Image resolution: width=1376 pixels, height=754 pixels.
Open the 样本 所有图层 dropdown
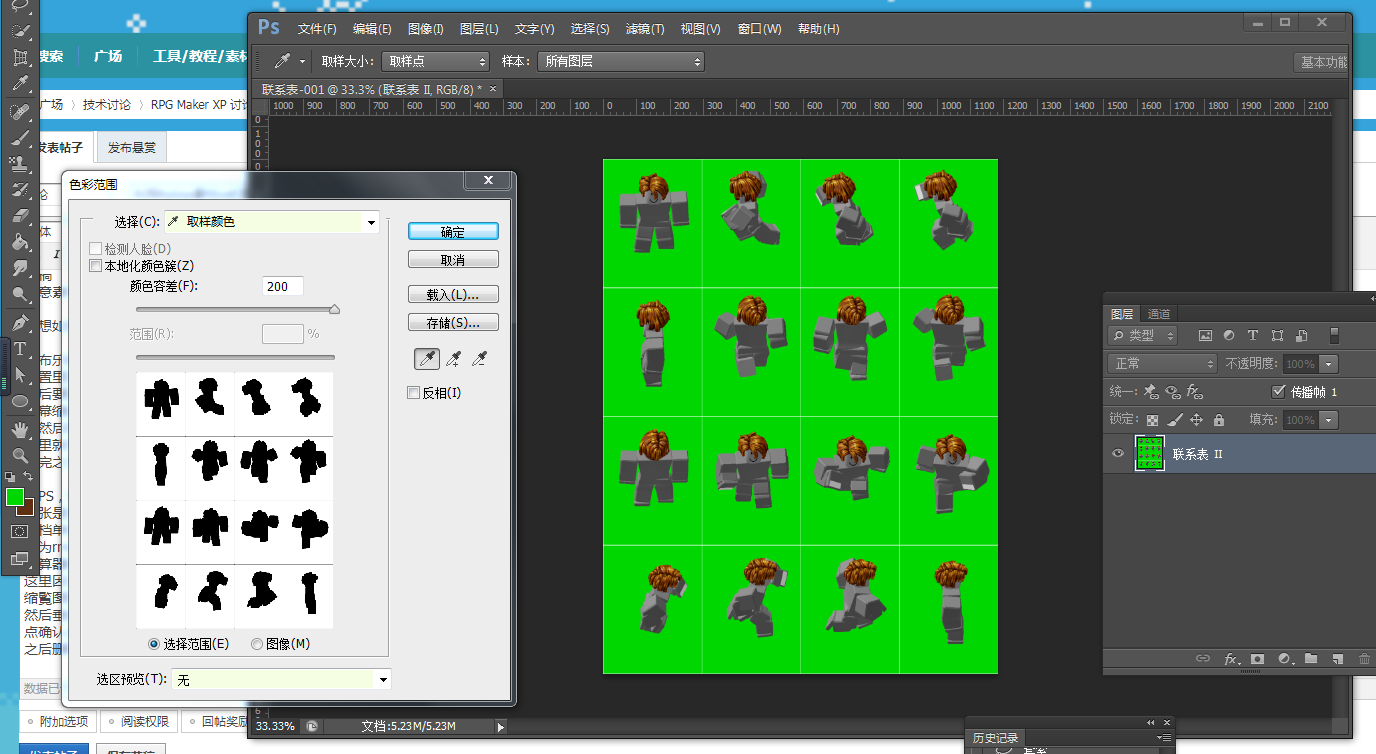click(x=621, y=62)
